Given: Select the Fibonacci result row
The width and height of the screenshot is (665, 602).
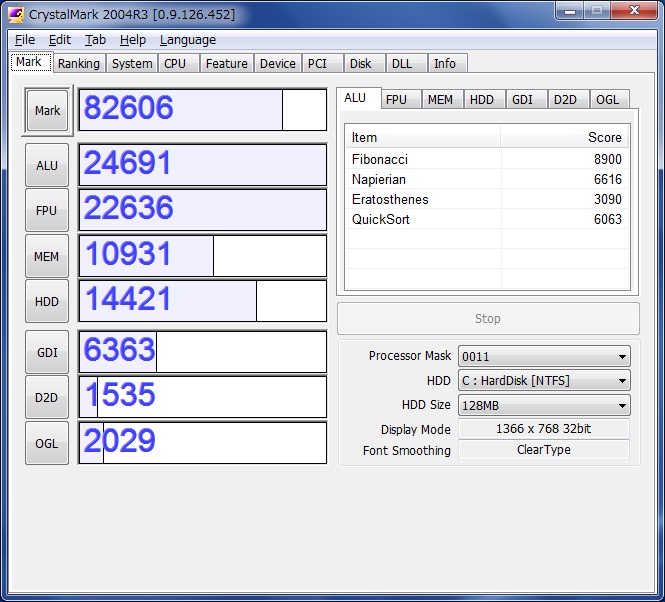Looking at the screenshot, I should 487,159.
